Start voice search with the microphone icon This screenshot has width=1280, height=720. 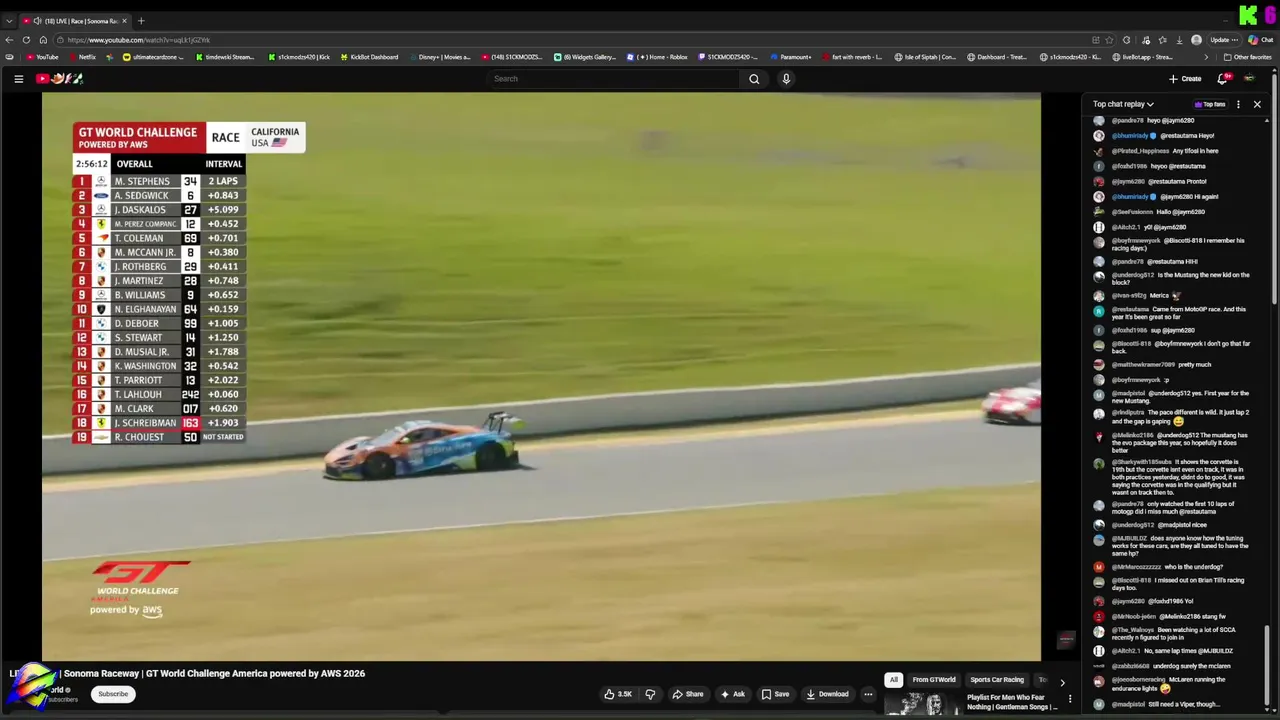(786, 79)
